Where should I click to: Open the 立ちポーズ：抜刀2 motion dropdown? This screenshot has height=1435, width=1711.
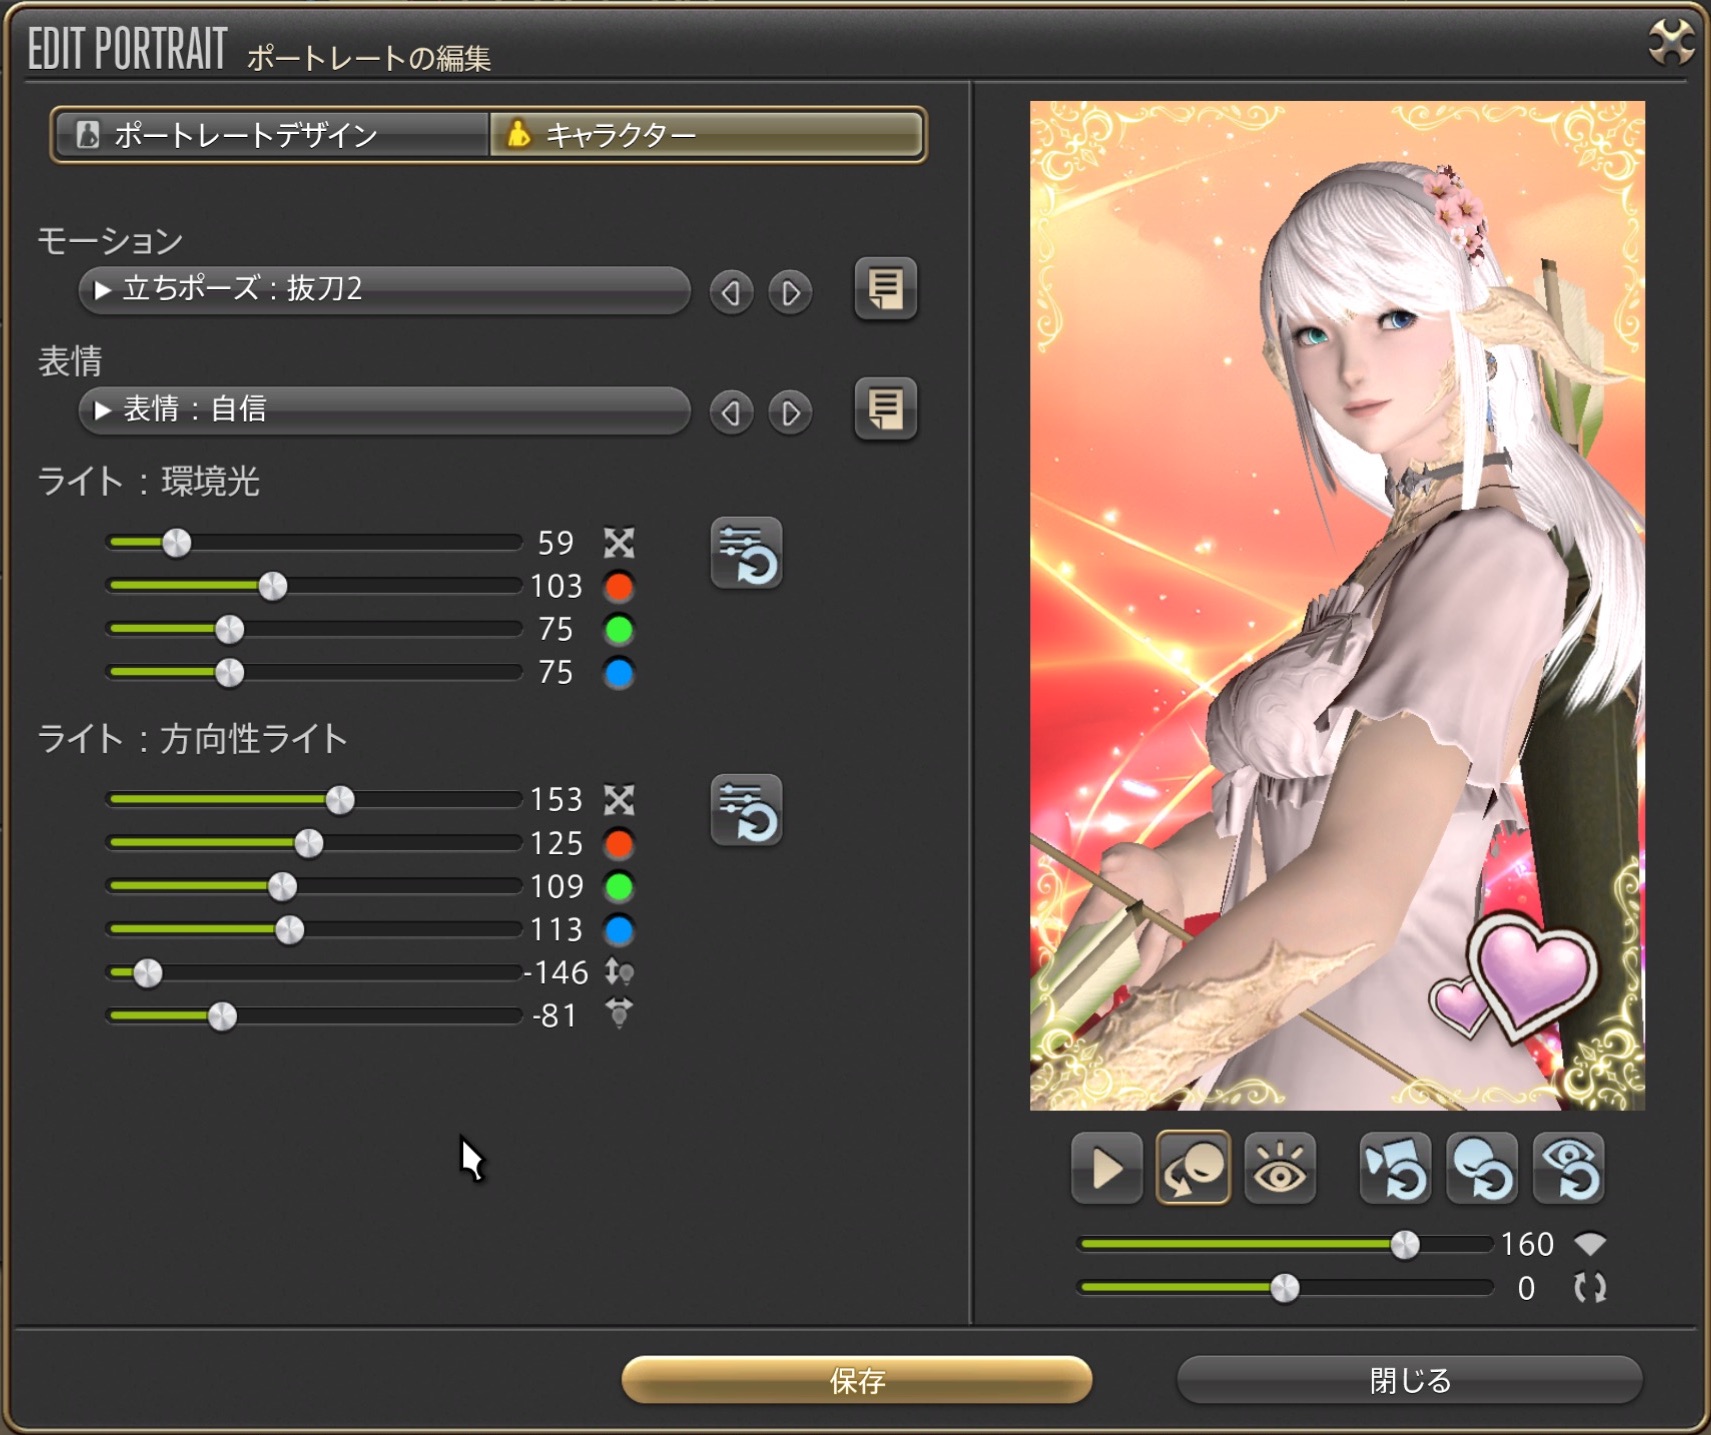coord(384,290)
